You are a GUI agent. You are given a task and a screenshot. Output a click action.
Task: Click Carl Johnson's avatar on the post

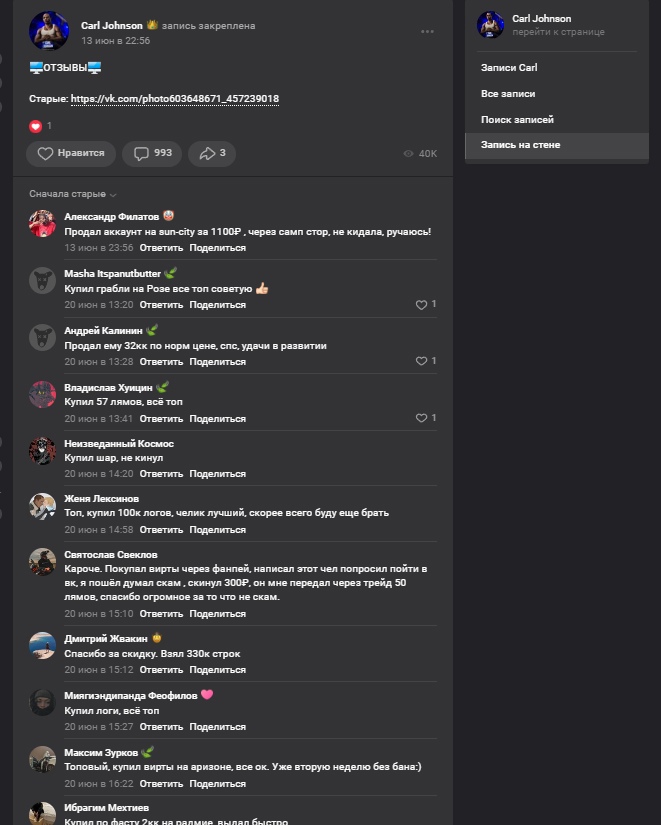(49, 31)
